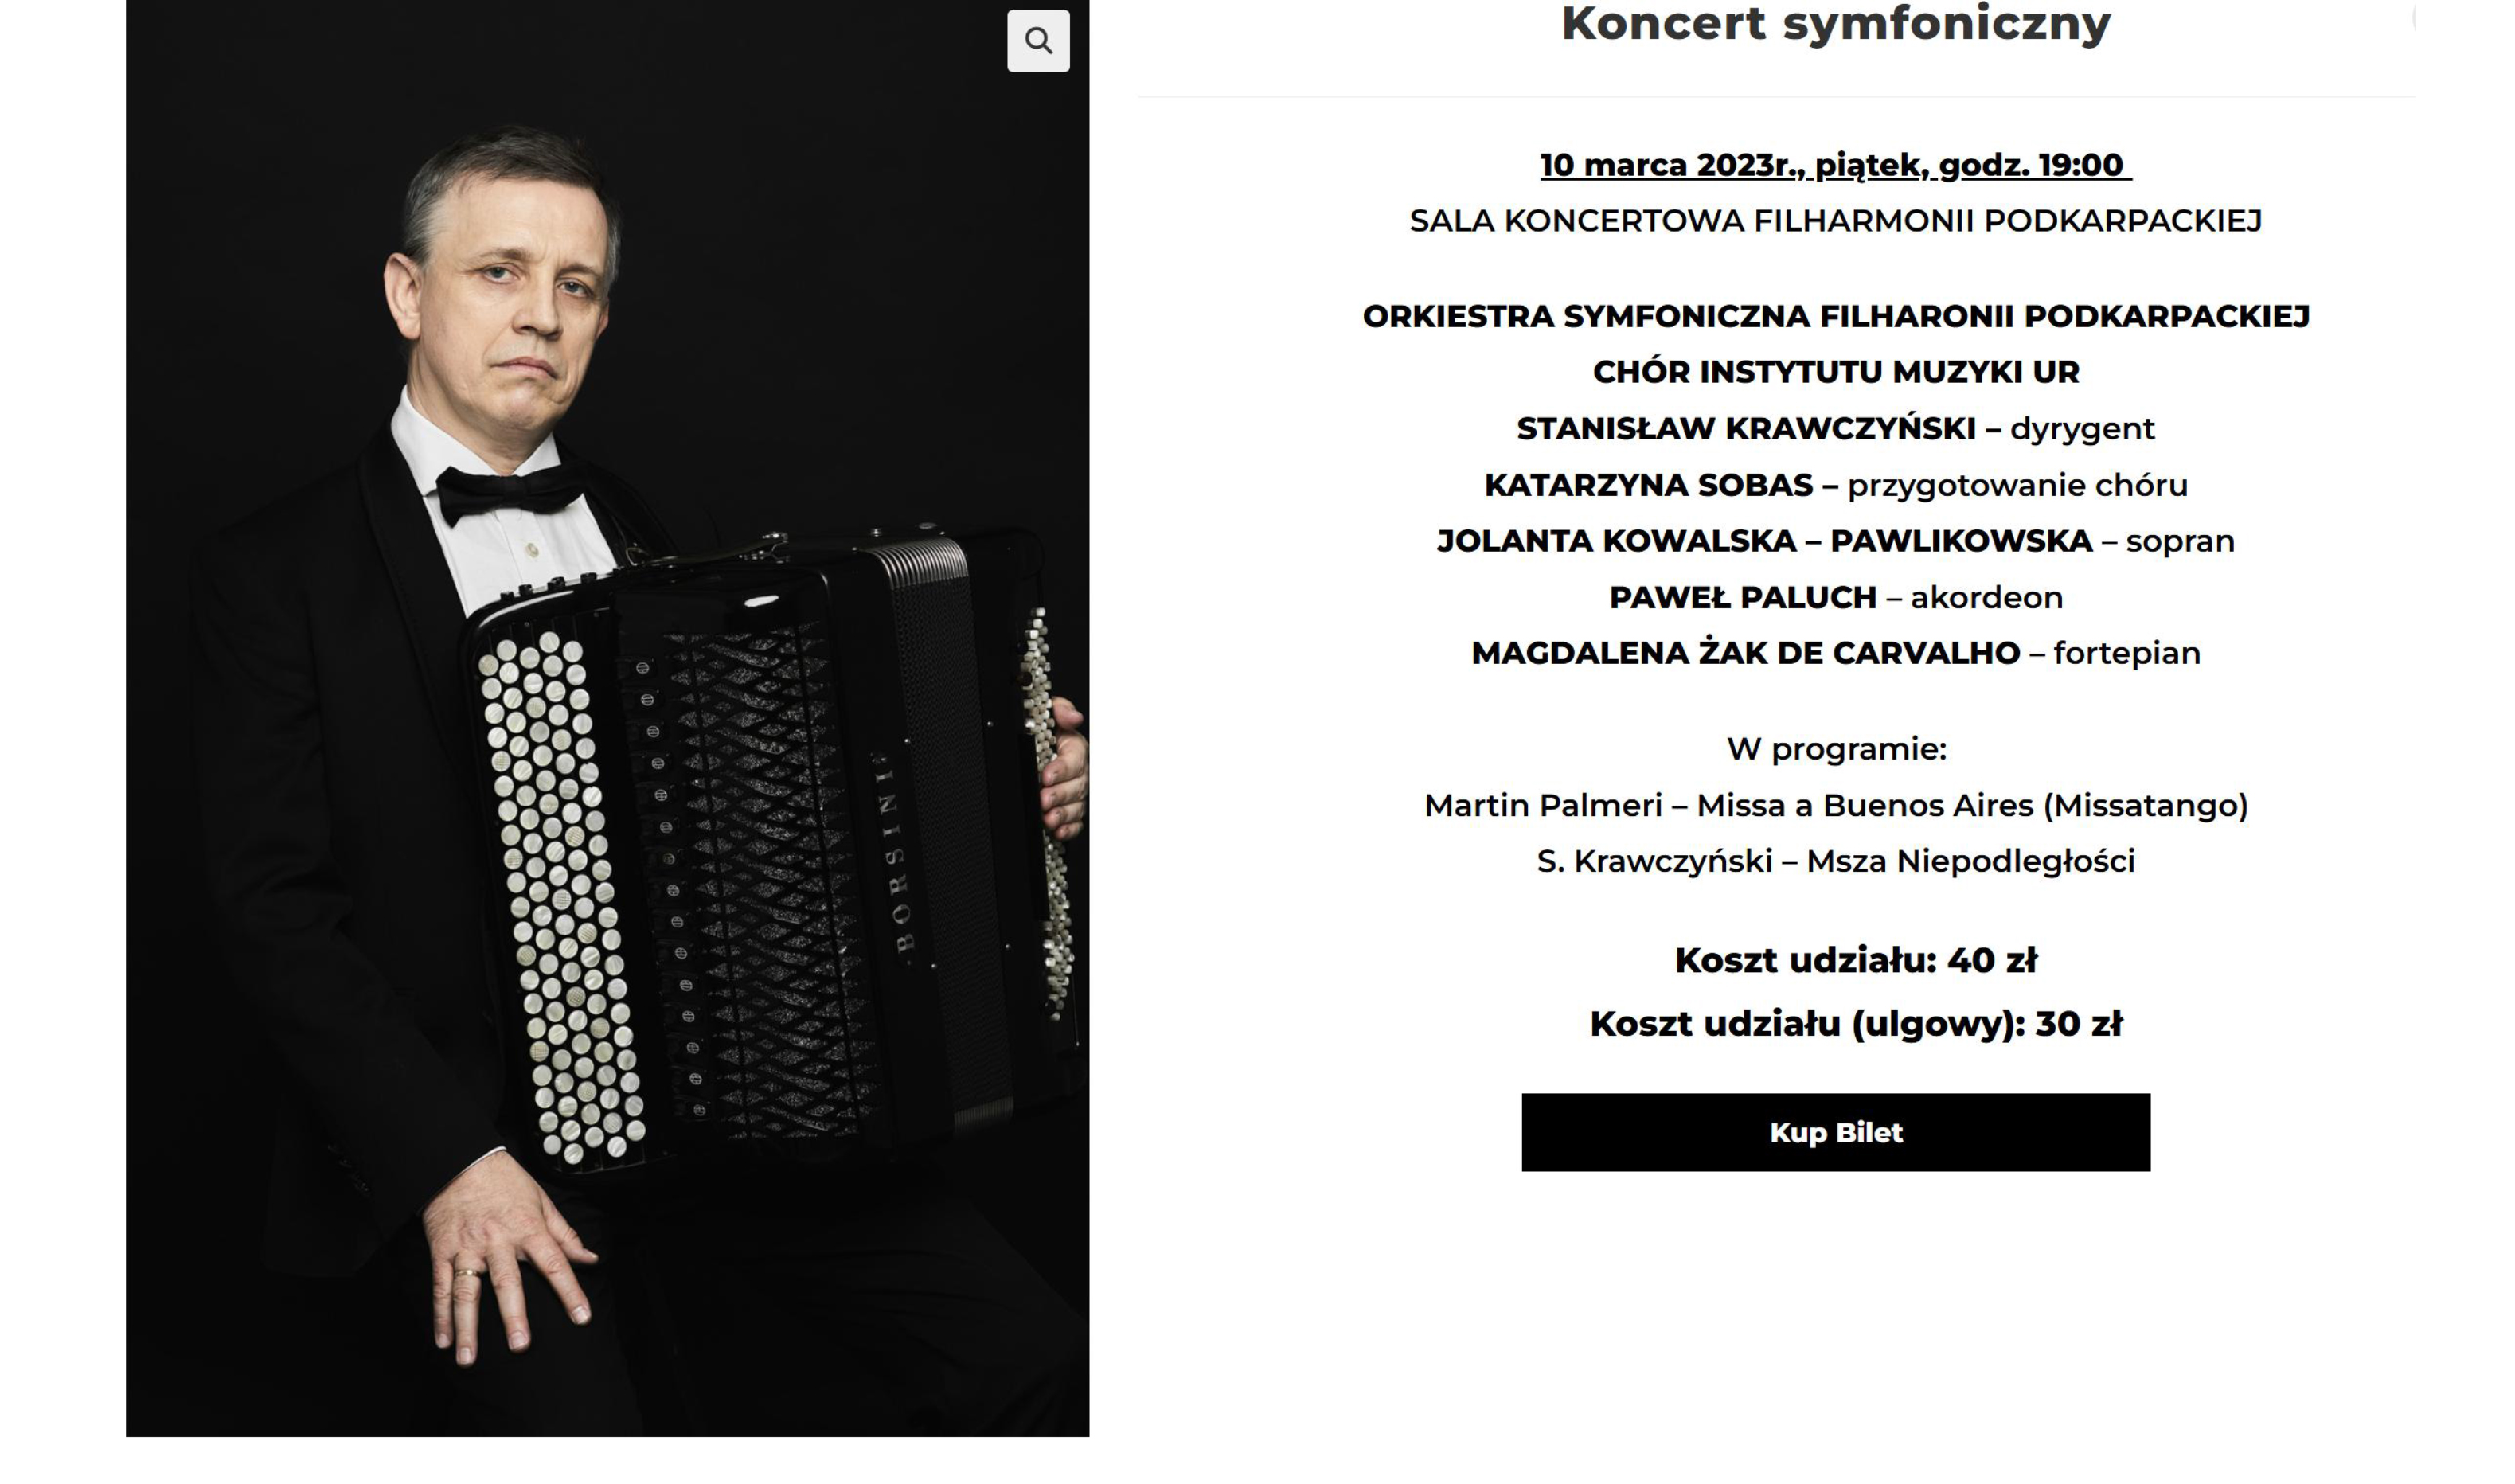Click Magdalena Żak de Carvalho fortepian line

(x=1835, y=653)
